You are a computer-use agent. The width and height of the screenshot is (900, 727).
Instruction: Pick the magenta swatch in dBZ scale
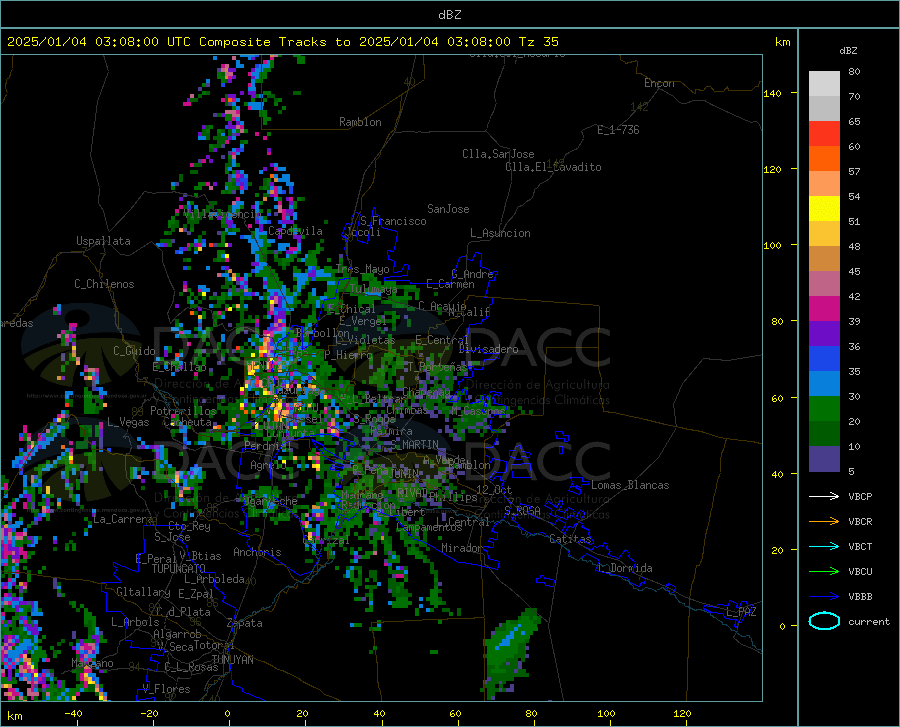coord(824,309)
